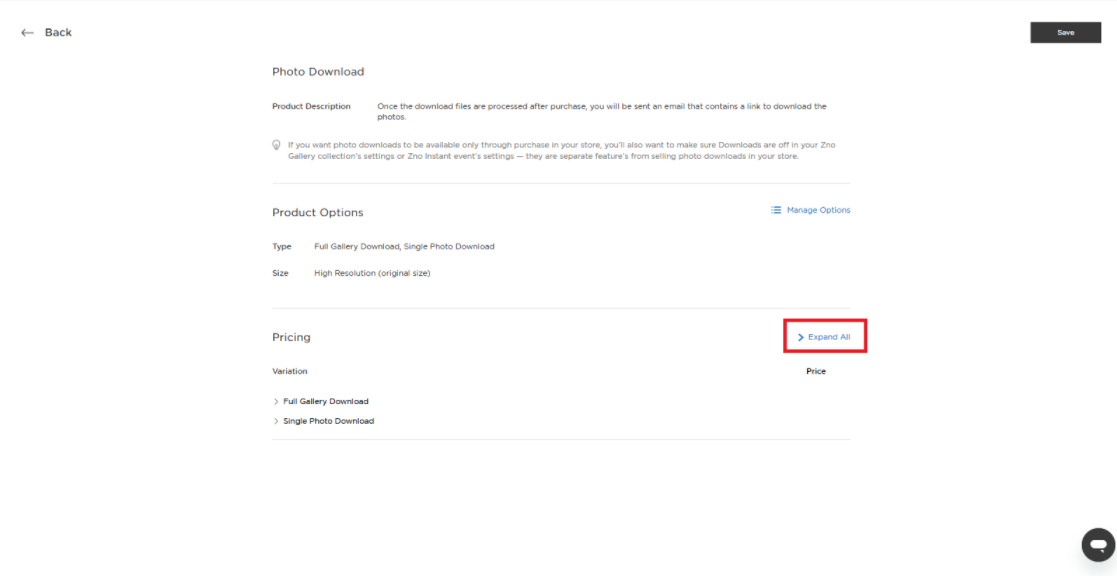Click the lightbulb tip icon

coord(277,145)
